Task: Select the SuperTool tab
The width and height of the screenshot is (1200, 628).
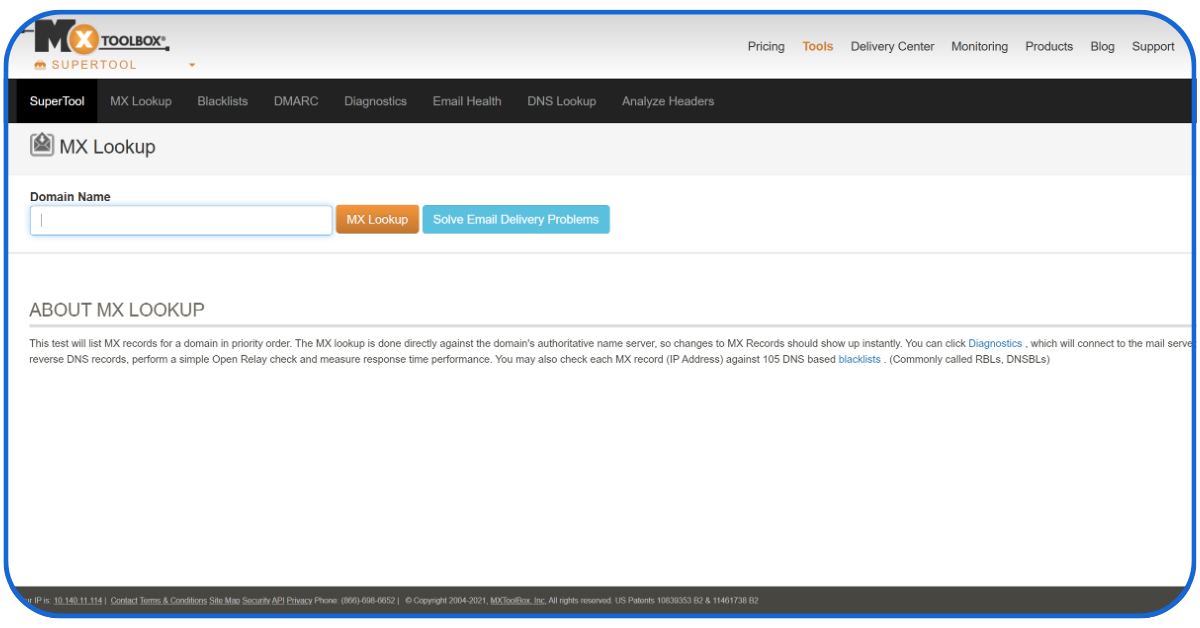Action: 57,101
